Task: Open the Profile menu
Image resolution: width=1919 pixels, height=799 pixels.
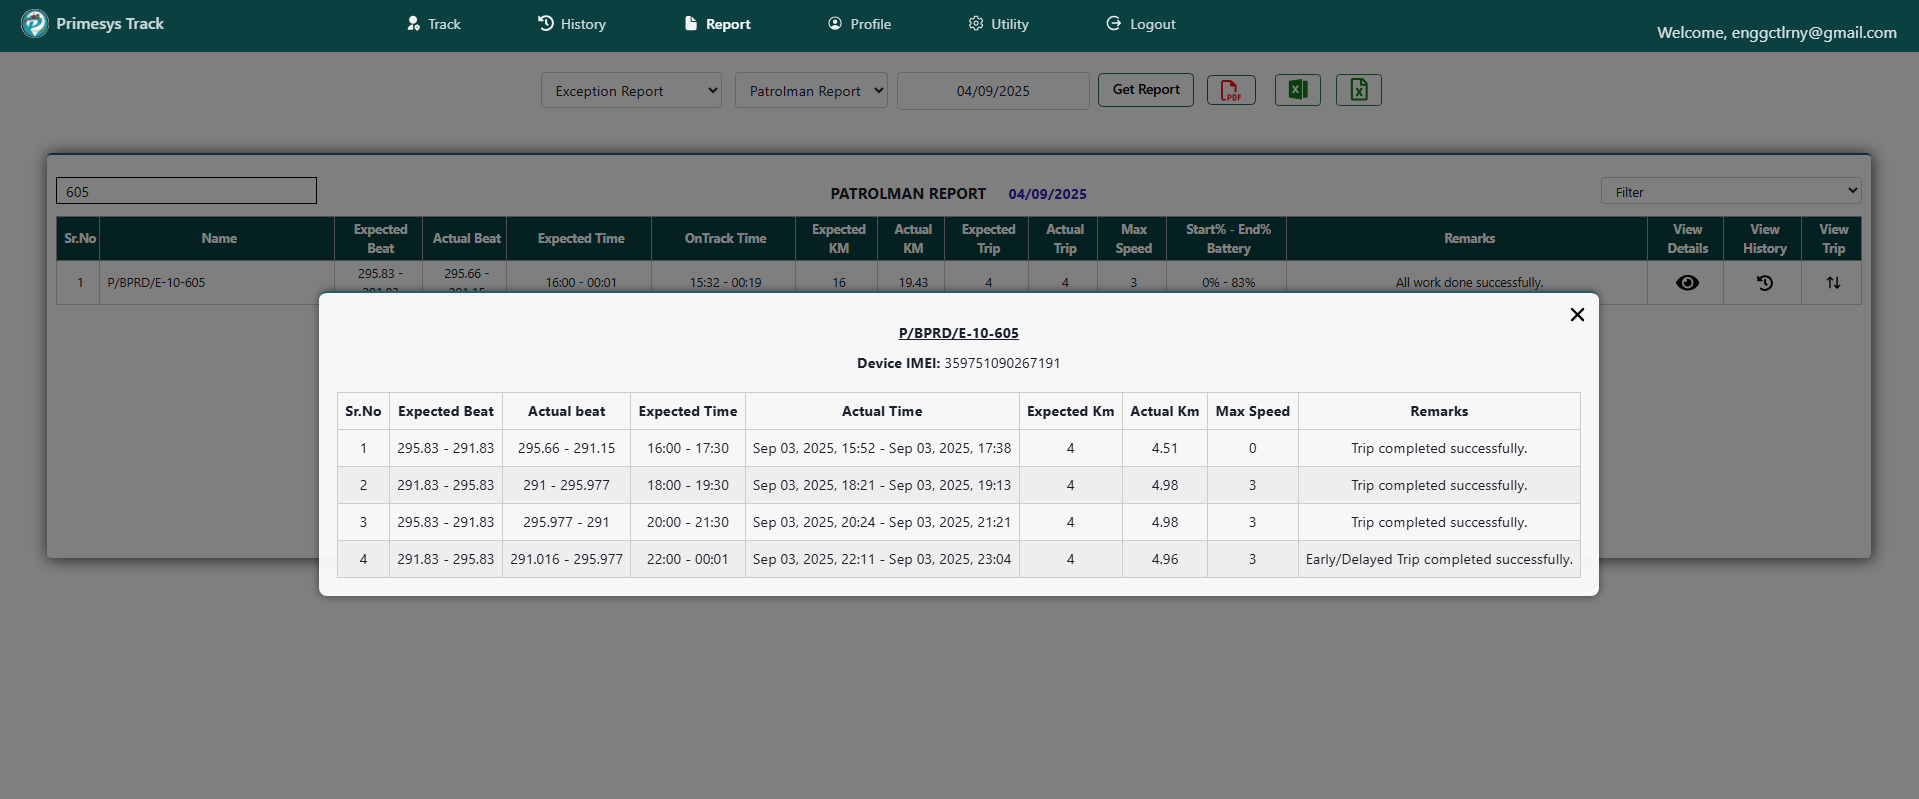Action: [x=860, y=24]
